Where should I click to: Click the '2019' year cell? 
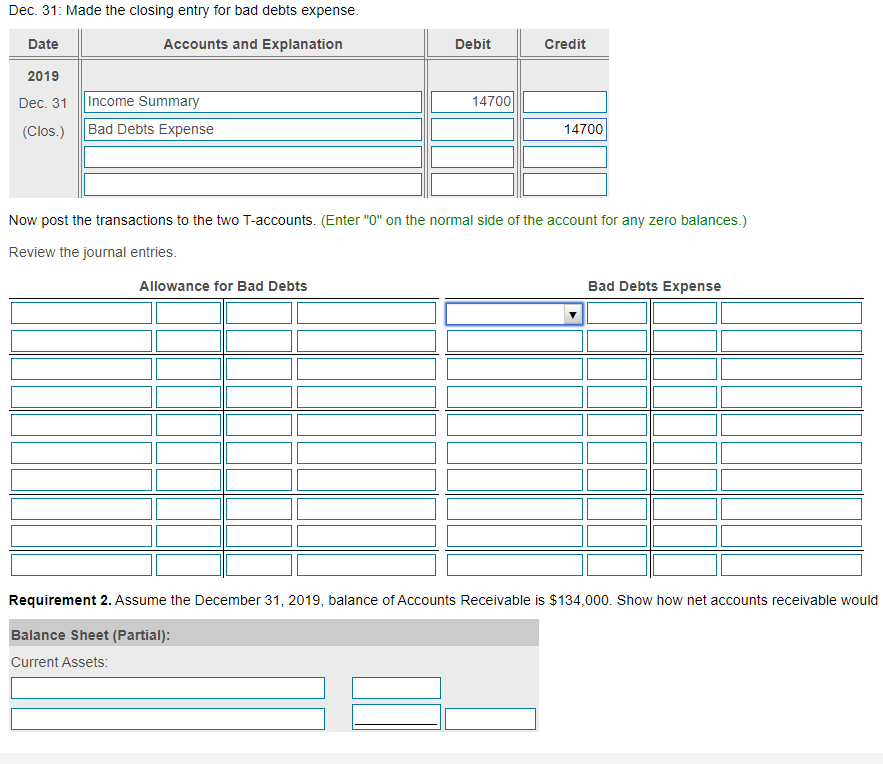click(x=43, y=76)
